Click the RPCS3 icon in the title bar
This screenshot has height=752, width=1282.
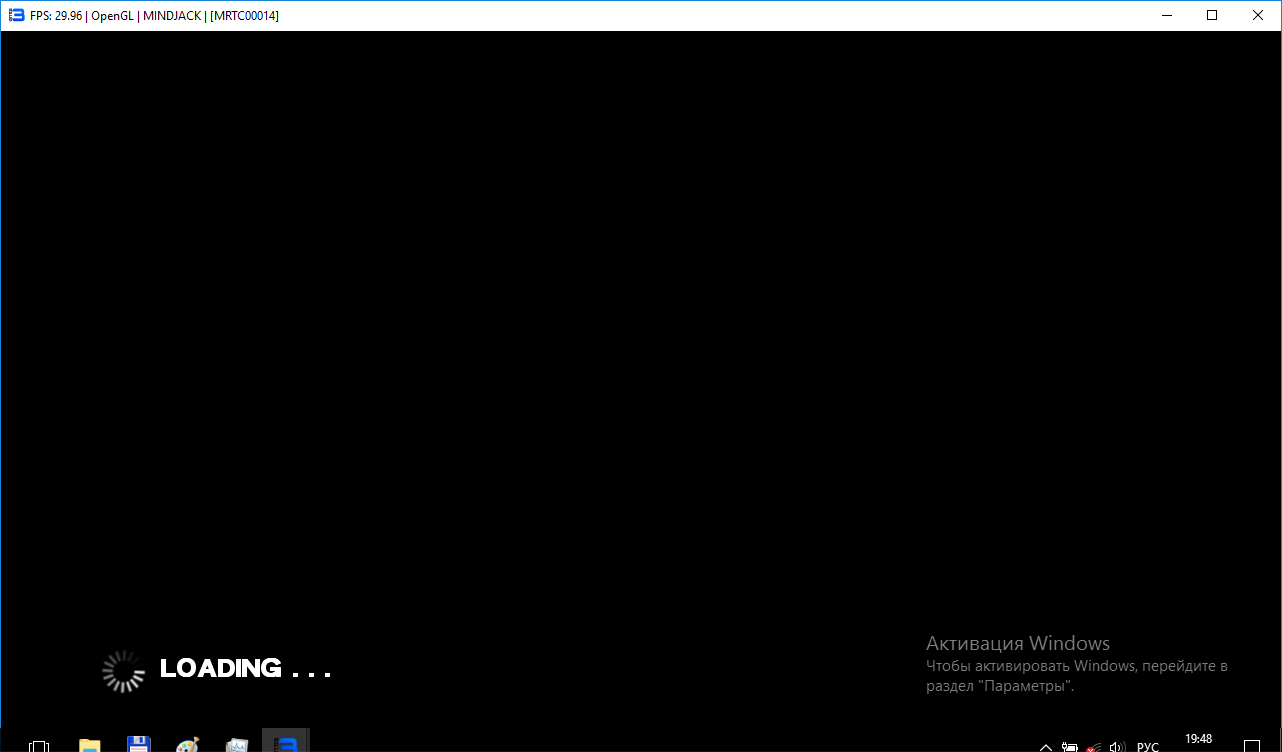(15, 15)
